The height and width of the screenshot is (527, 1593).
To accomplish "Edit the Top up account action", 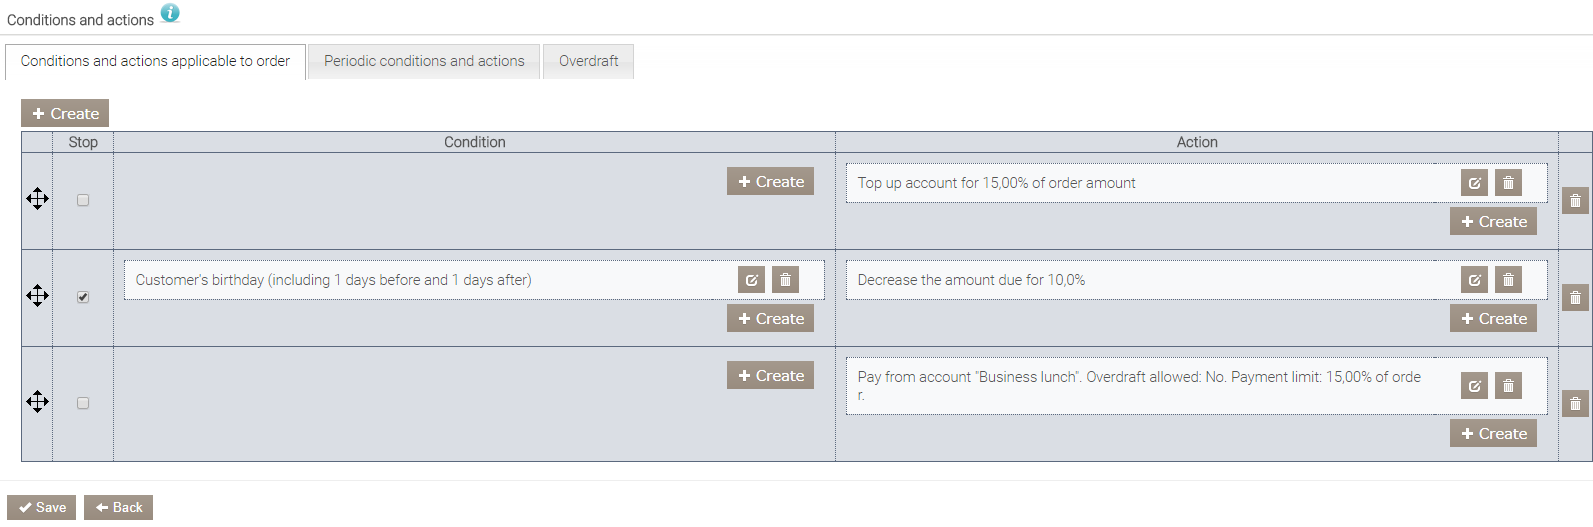I will (1474, 183).
